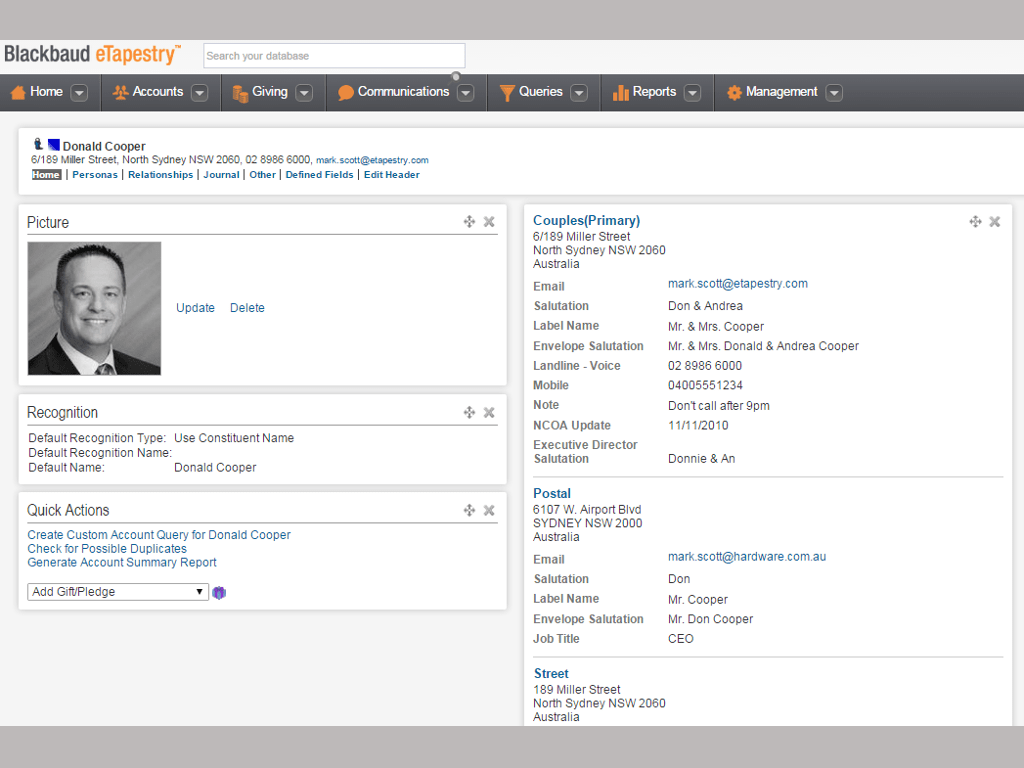The width and height of the screenshot is (1024, 768).
Task: Click the Home house icon in navigation
Action: click(18, 92)
